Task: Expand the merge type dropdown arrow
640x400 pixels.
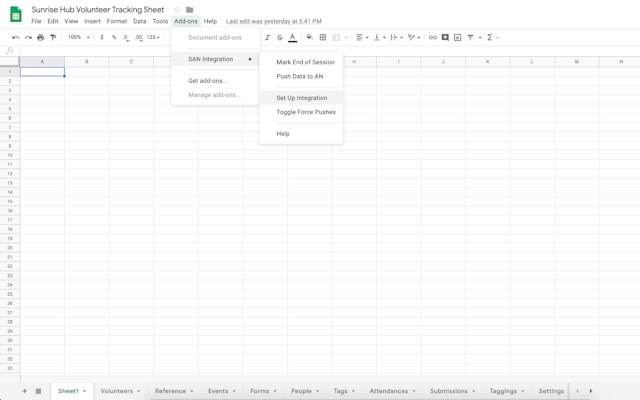Action: click(346, 38)
